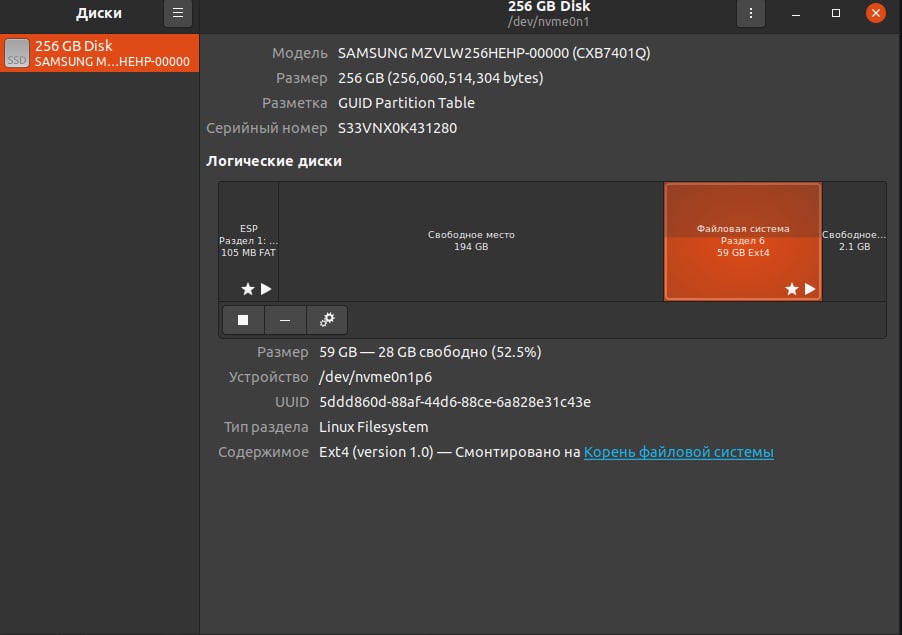902x635 pixels.
Task: Click the play triangle on ESP partition
Action: tap(266, 289)
